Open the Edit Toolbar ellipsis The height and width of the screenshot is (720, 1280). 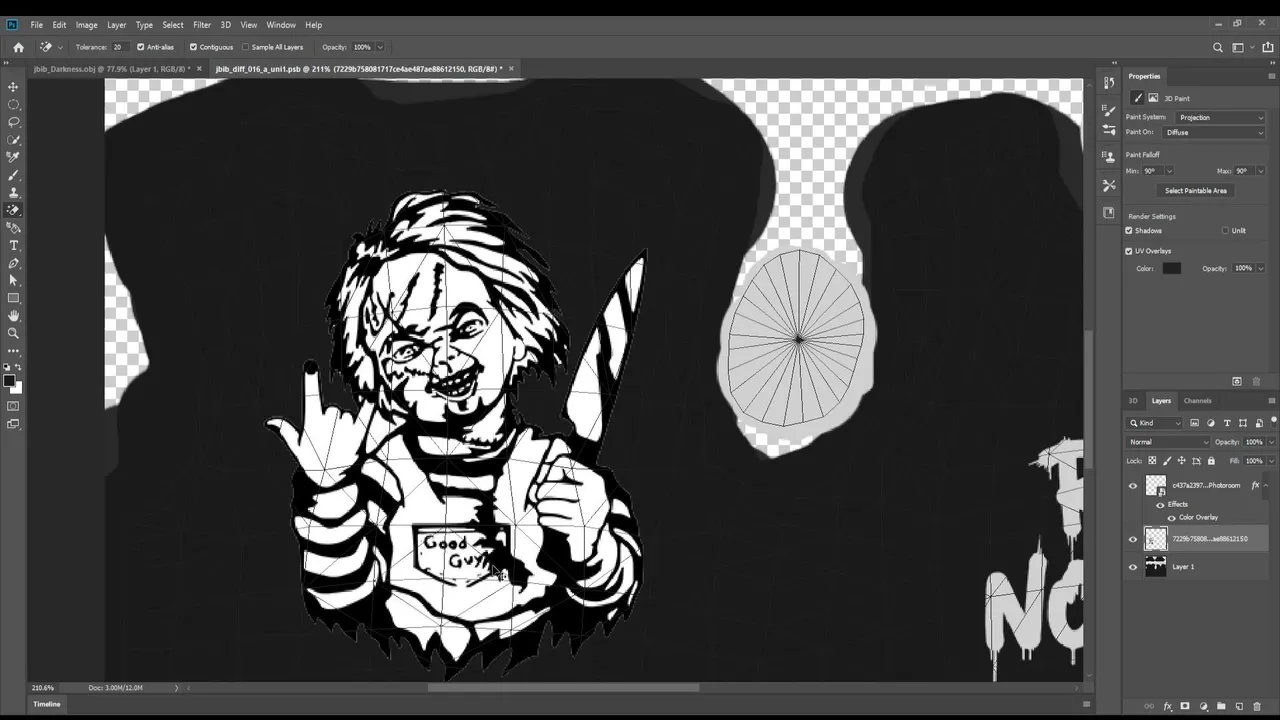14,351
